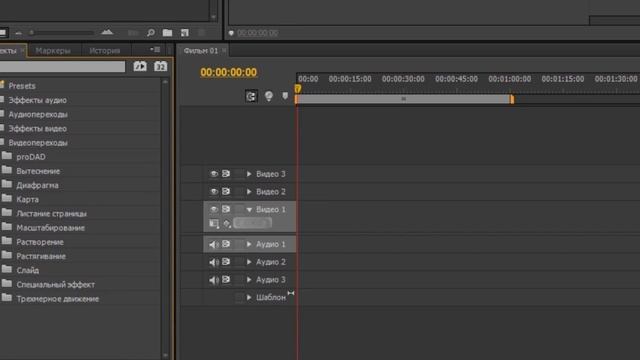Select Видеопереходы bin
The width and height of the screenshot is (640, 360).
[x=38, y=142]
